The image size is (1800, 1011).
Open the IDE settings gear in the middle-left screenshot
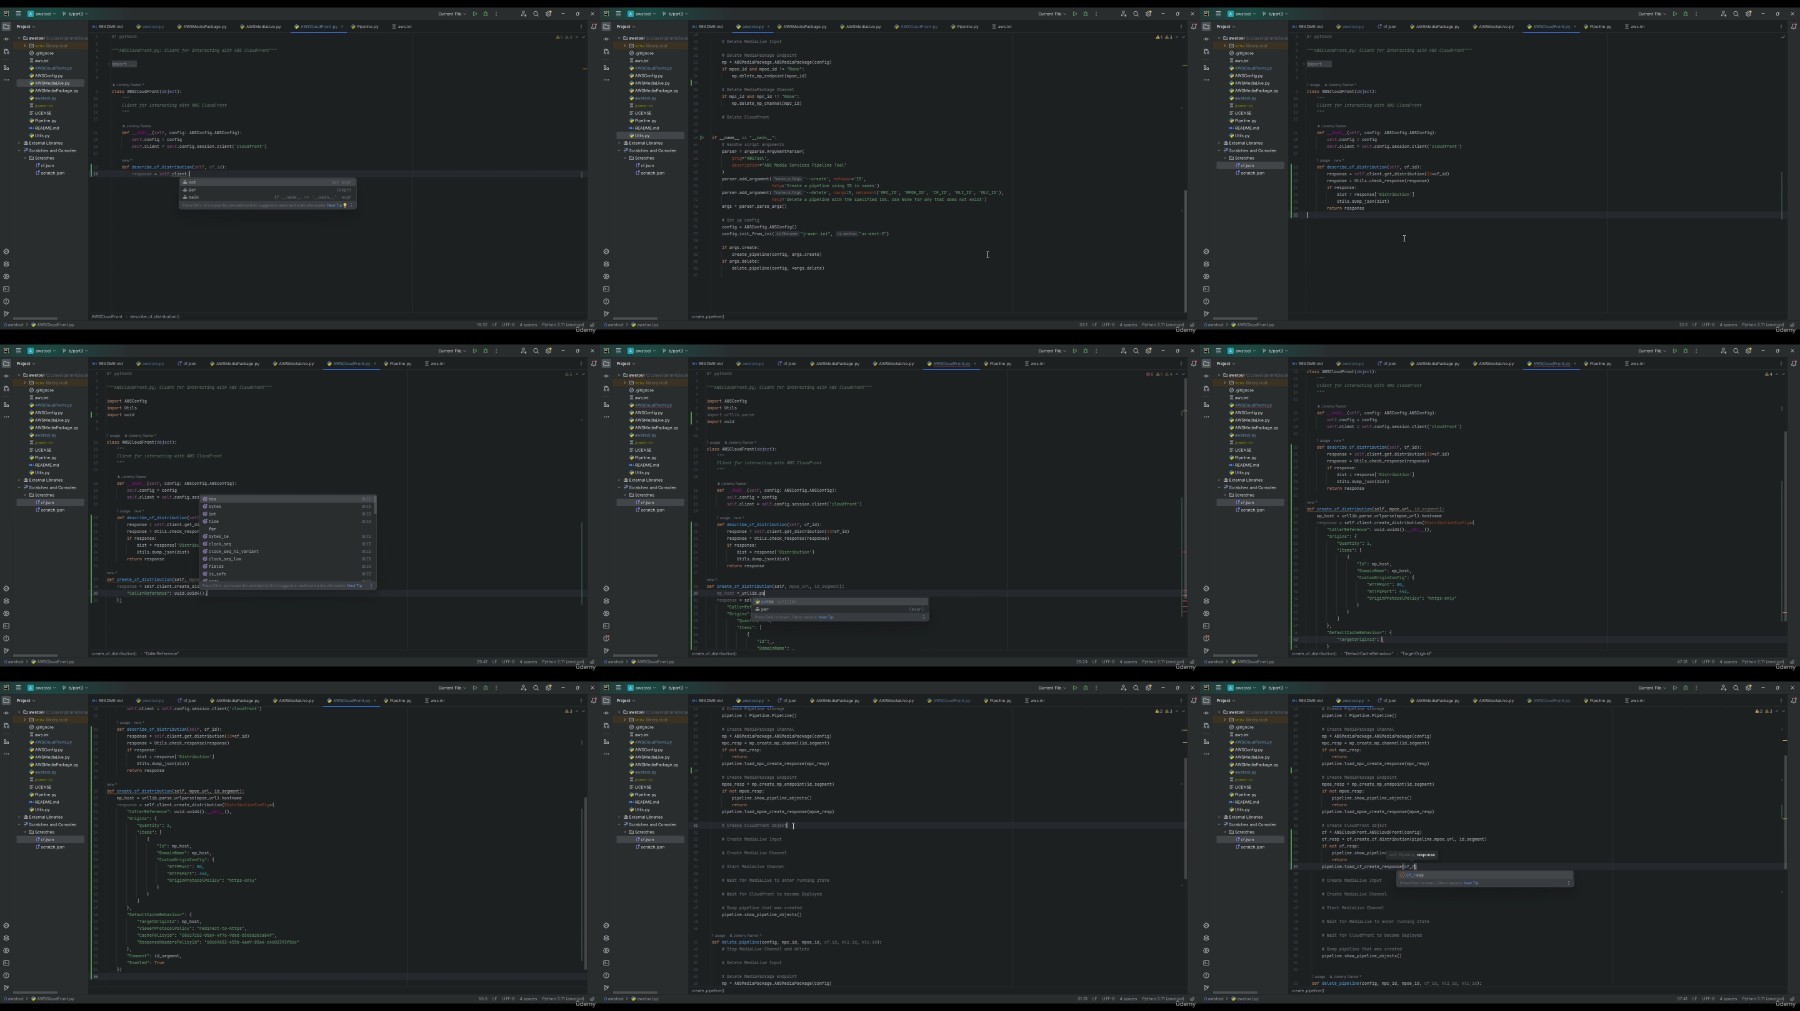[x=548, y=351]
